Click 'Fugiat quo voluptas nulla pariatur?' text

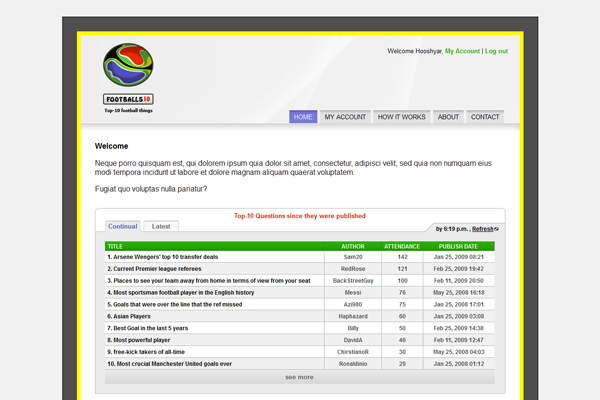(x=151, y=189)
